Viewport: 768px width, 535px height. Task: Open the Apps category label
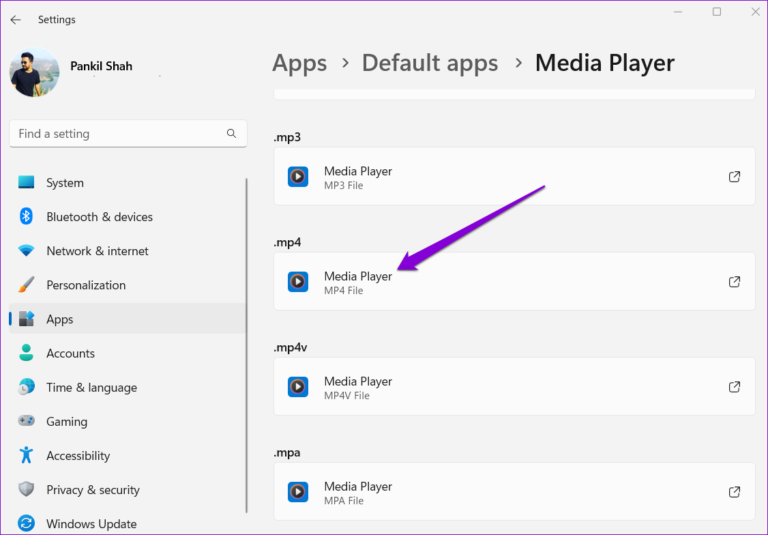[59, 319]
